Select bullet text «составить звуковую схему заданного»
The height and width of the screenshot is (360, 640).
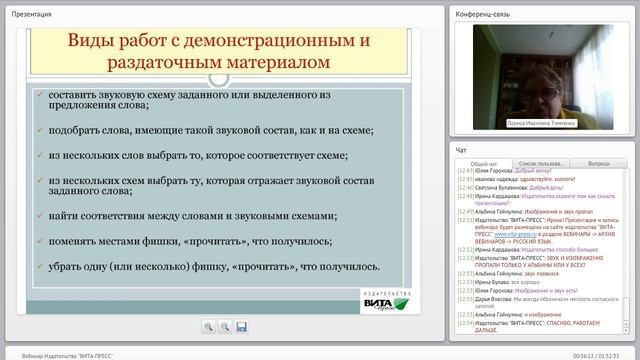click(189, 100)
